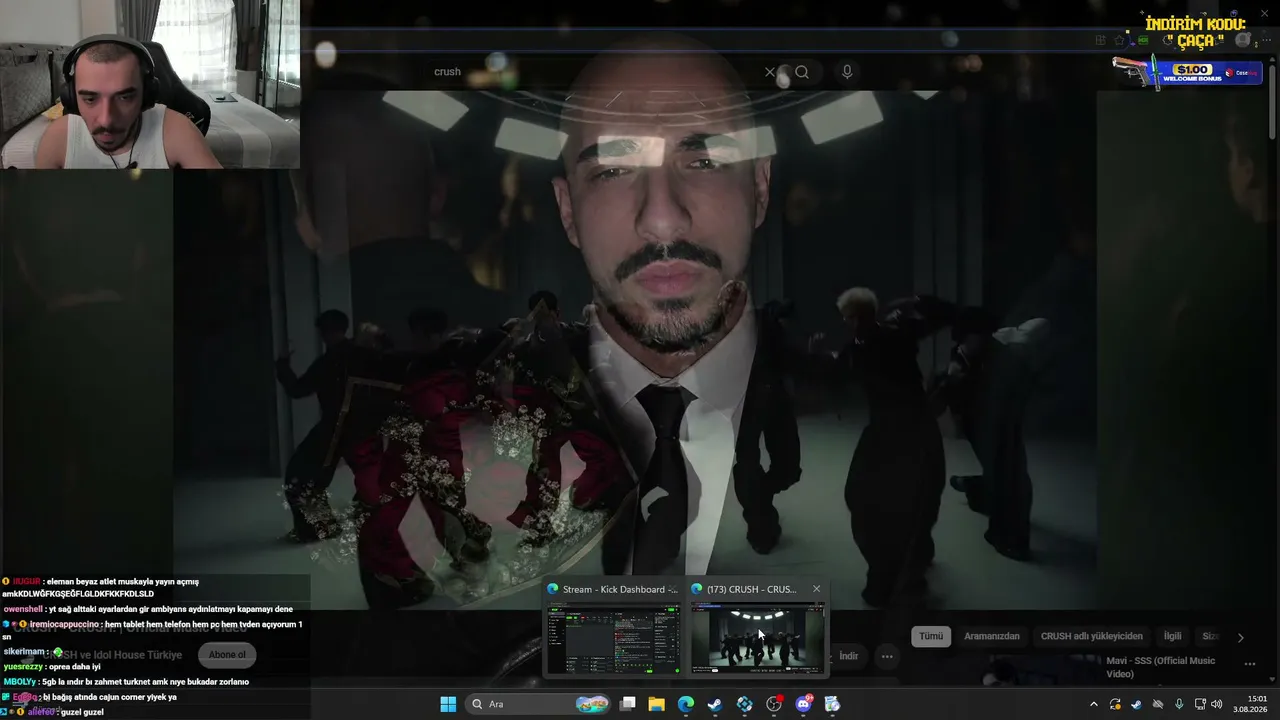Open more actions menu beside İndir

(x=887, y=657)
